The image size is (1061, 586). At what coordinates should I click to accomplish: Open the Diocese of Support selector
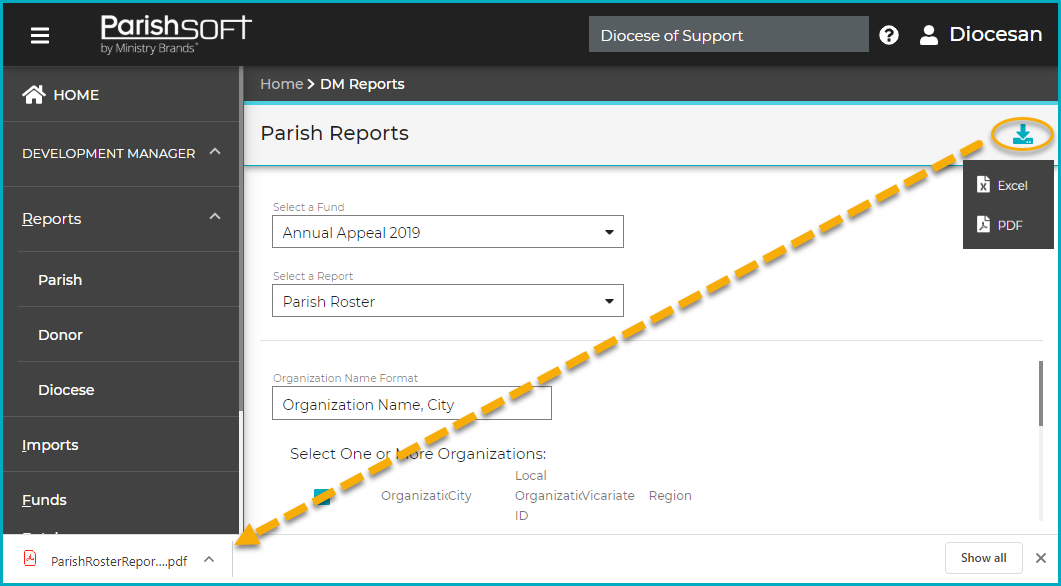click(728, 35)
